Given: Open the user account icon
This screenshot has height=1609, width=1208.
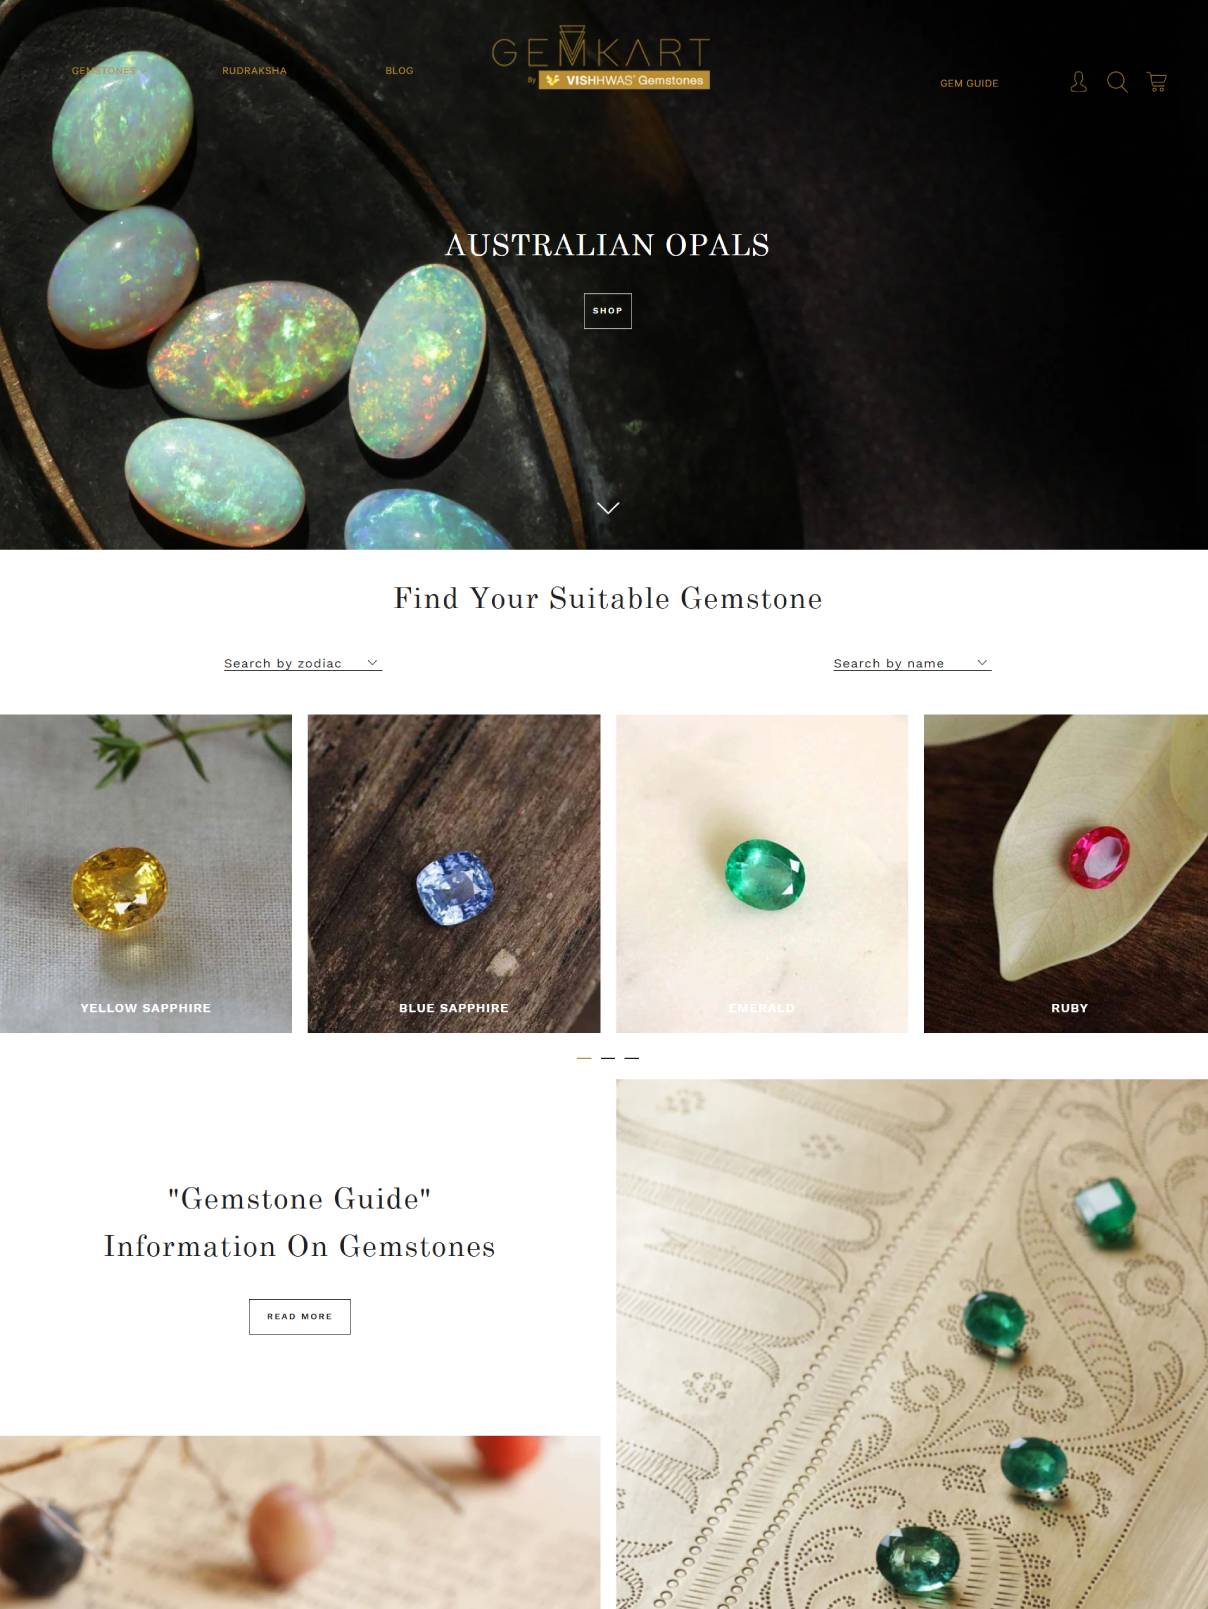Looking at the screenshot, I should coord(1078,82).
